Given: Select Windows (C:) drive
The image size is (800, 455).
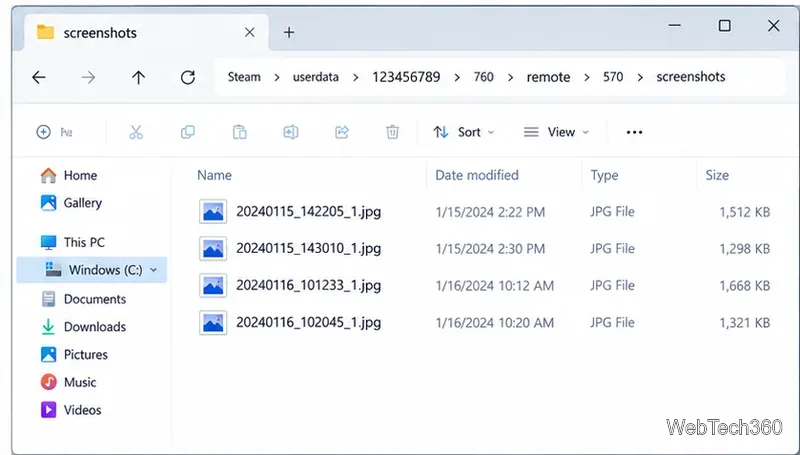Looking at the screenshot, I should 92,270.
